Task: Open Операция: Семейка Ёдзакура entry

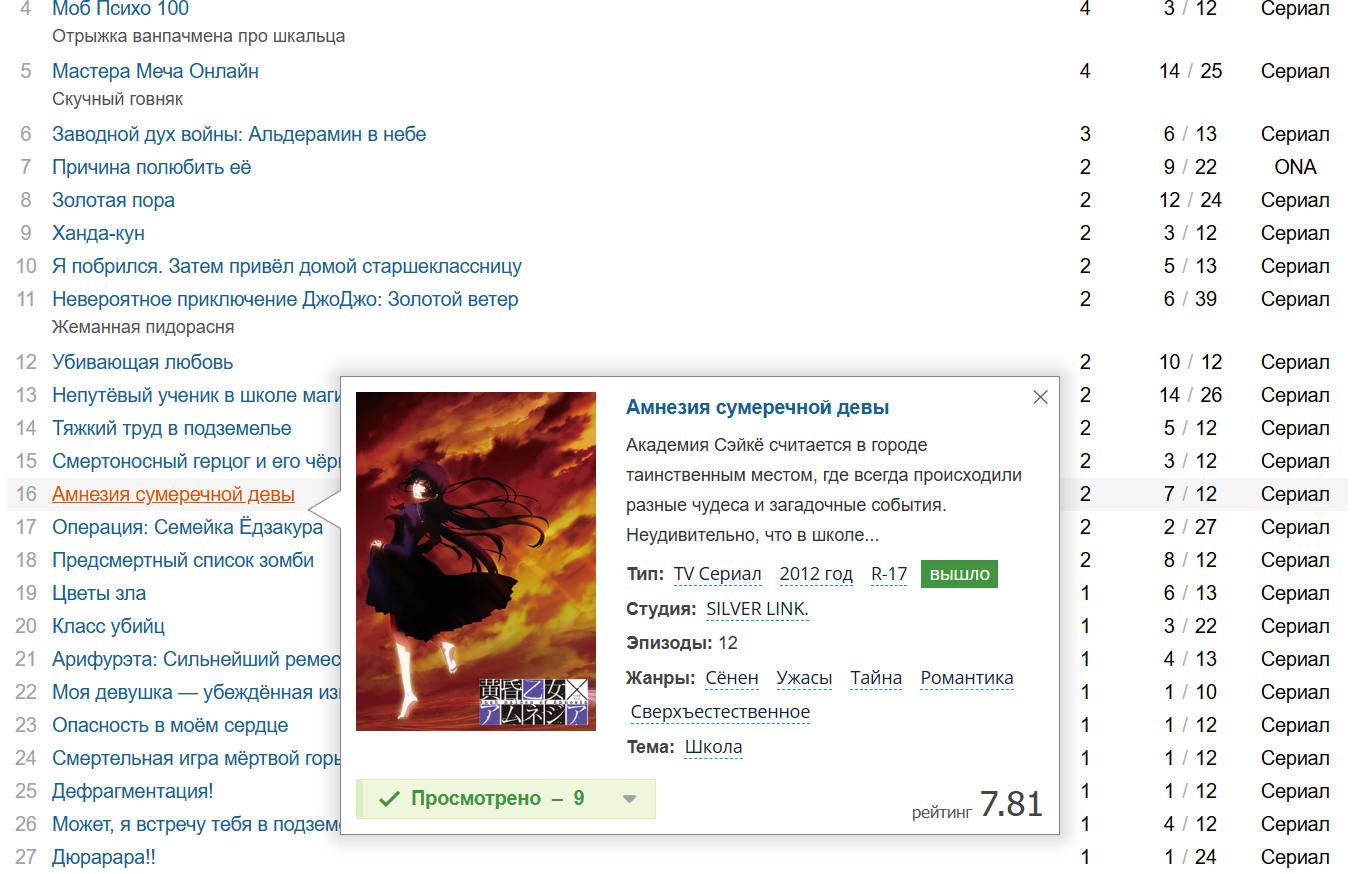Action: click(187, 527)
